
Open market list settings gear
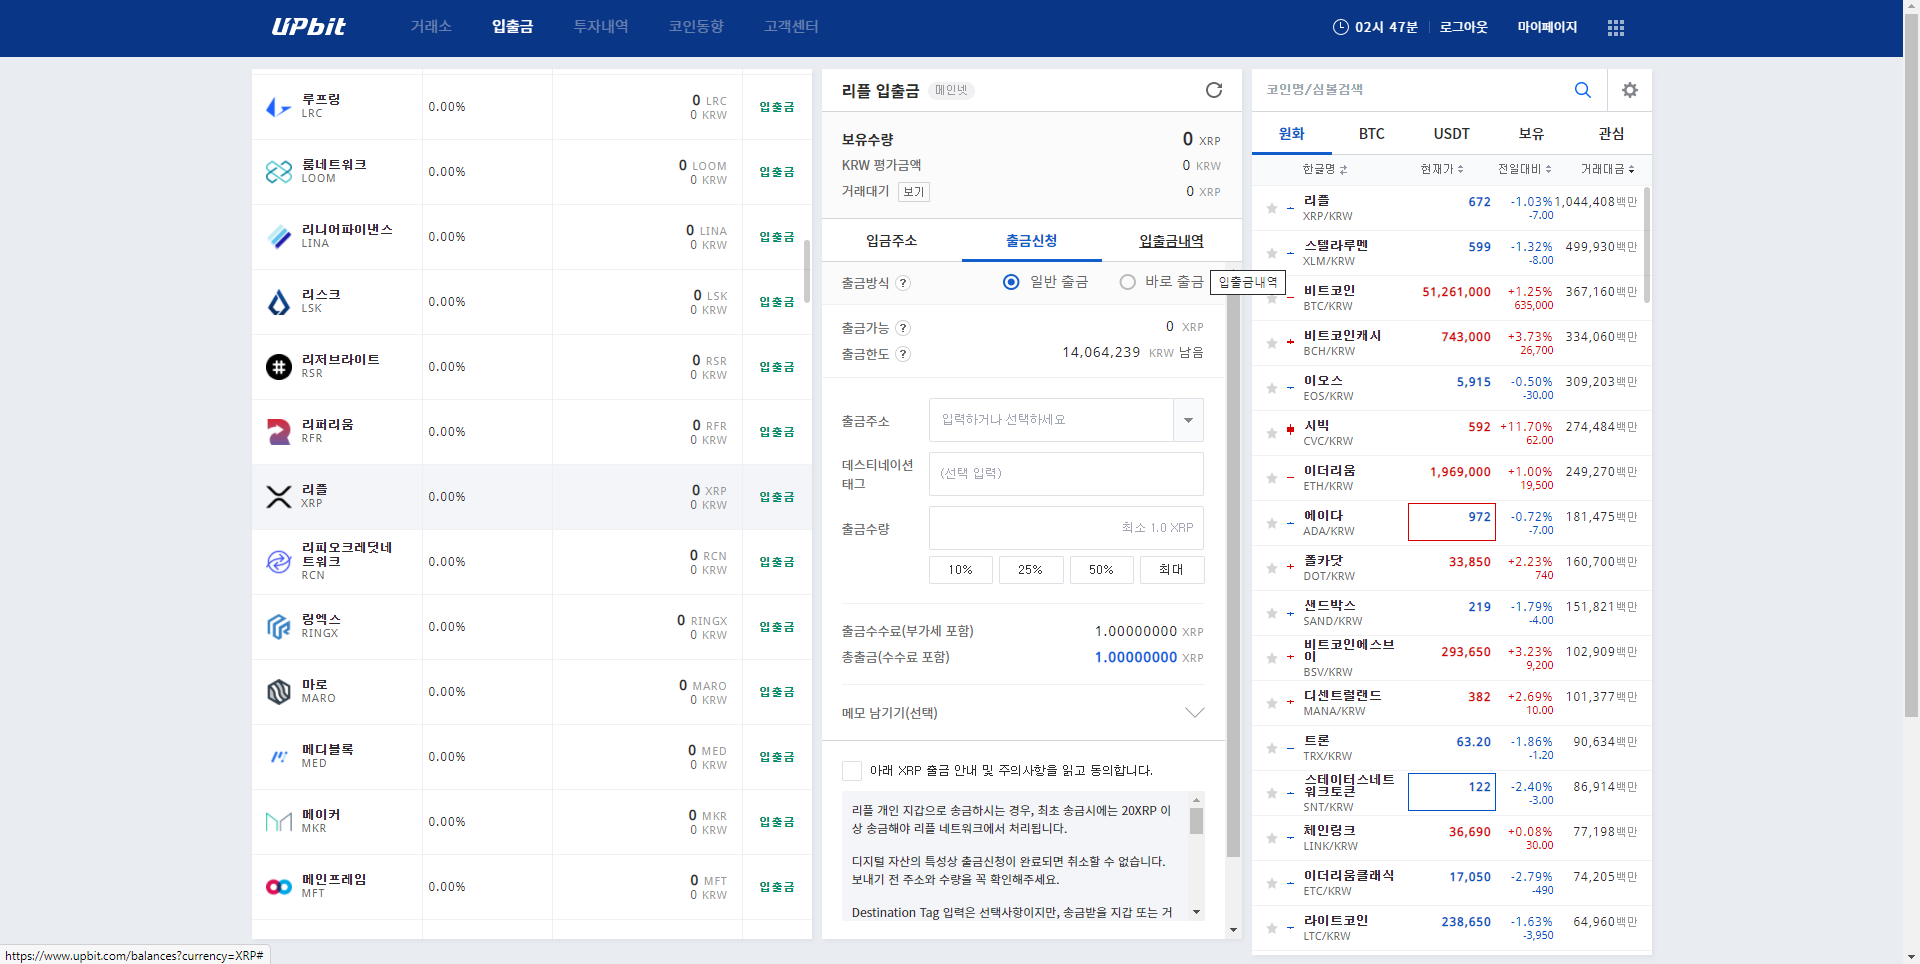pos(1630,90)
